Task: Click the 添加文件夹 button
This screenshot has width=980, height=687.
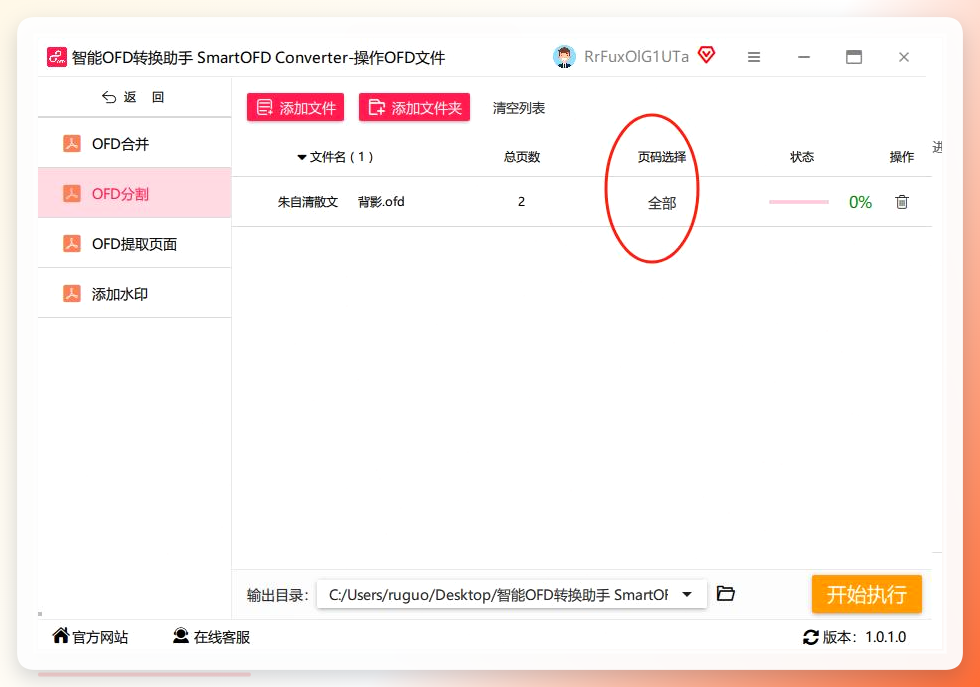Action: pos(414,108)
